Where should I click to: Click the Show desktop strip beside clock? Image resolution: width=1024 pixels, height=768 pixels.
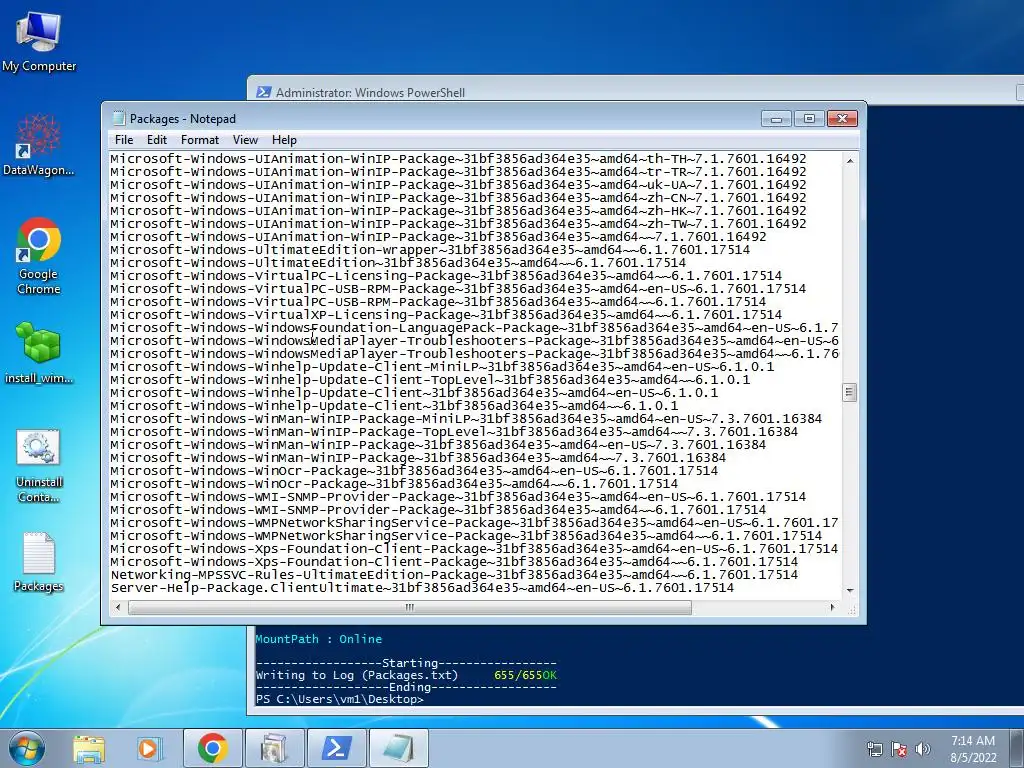(x=1017, y=748)
